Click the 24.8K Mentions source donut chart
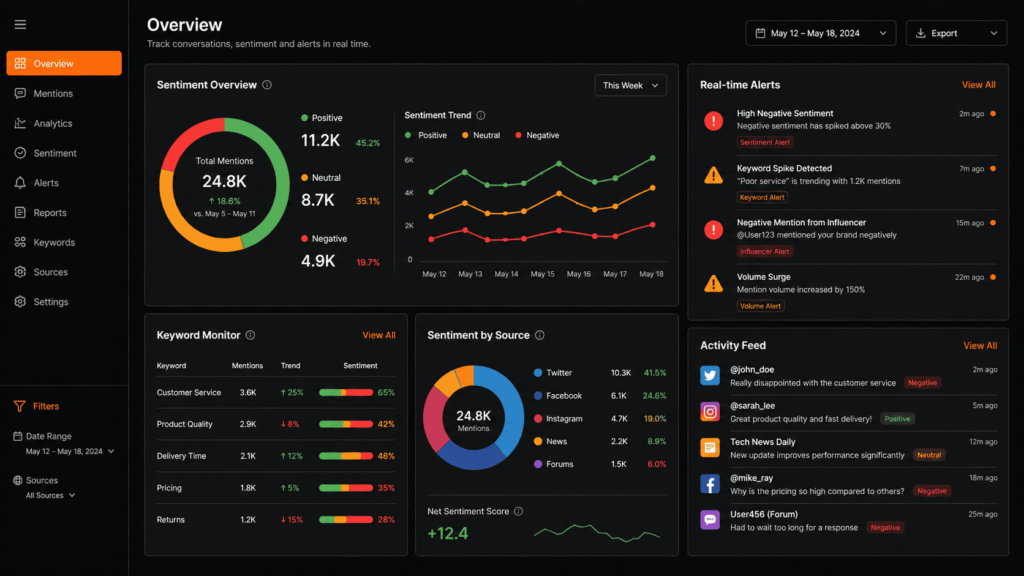 click(x=473, y=418)
